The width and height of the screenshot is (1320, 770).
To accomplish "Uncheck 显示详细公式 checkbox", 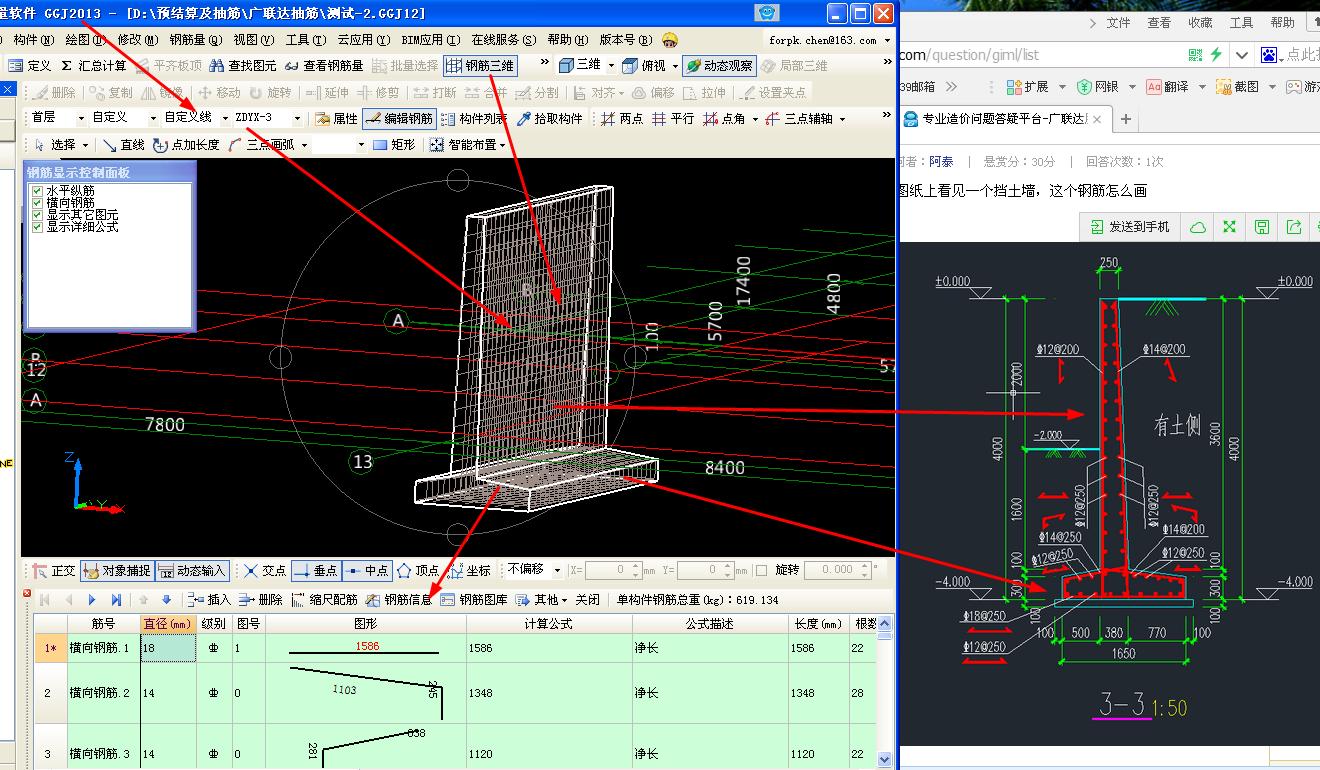I will (38, 227).
